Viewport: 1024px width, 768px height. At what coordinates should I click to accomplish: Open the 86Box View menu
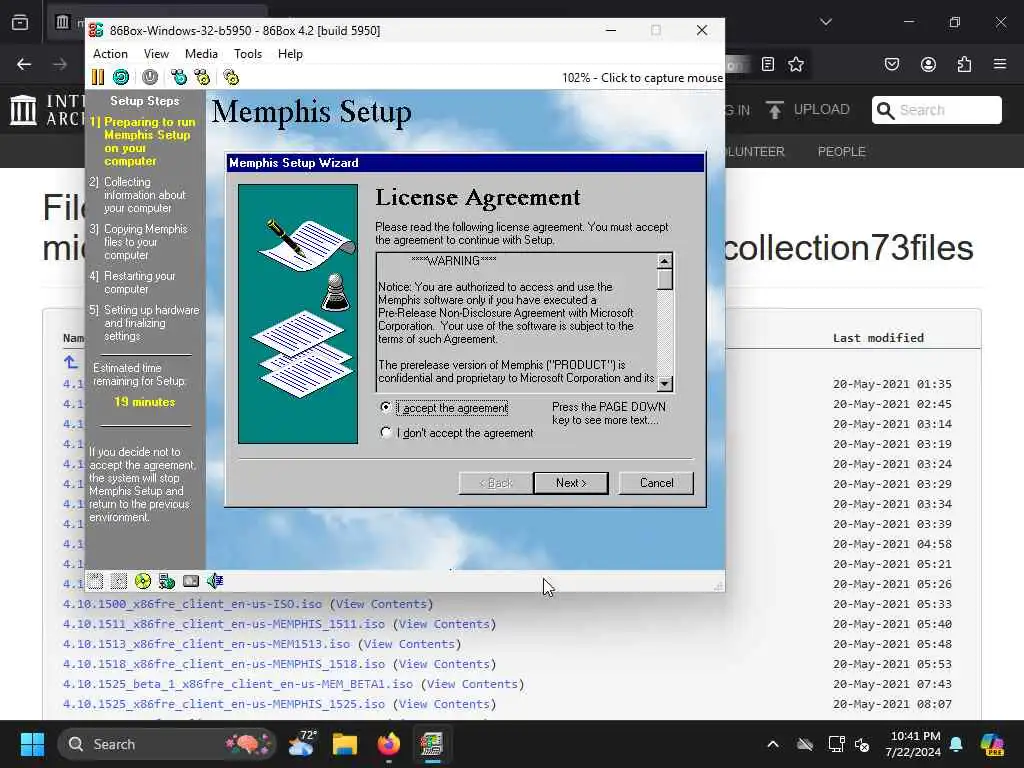156,54
